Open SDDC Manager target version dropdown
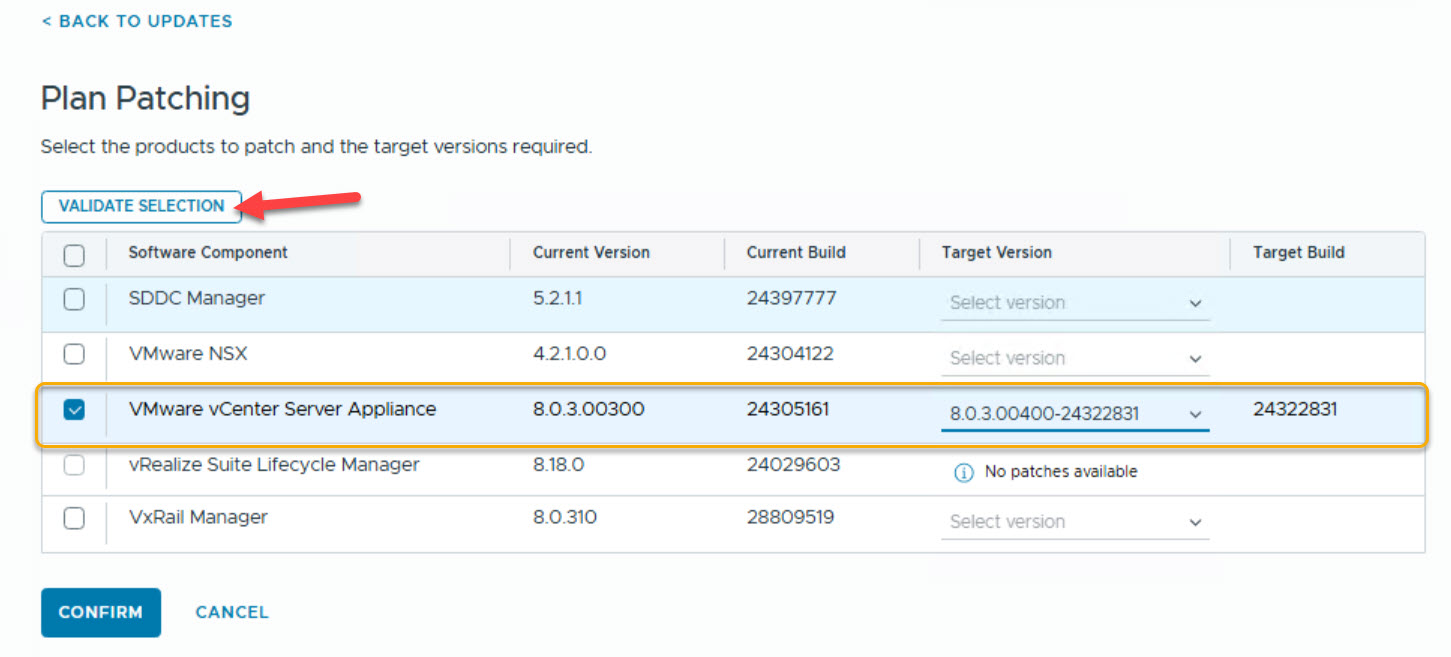This screenshot has width=1451, height=657. pos(1075,303)
